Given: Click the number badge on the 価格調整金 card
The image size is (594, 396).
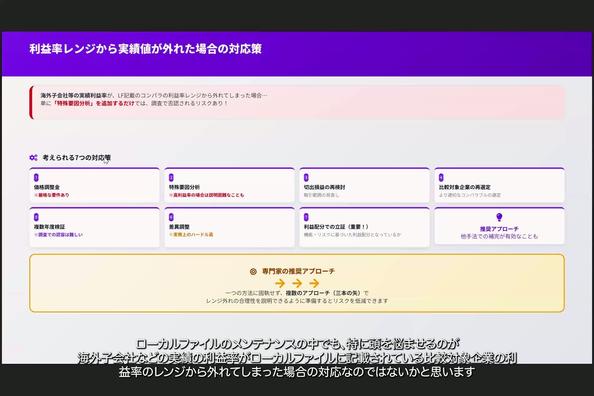Looking at the screenshot, I should point(36,177).
